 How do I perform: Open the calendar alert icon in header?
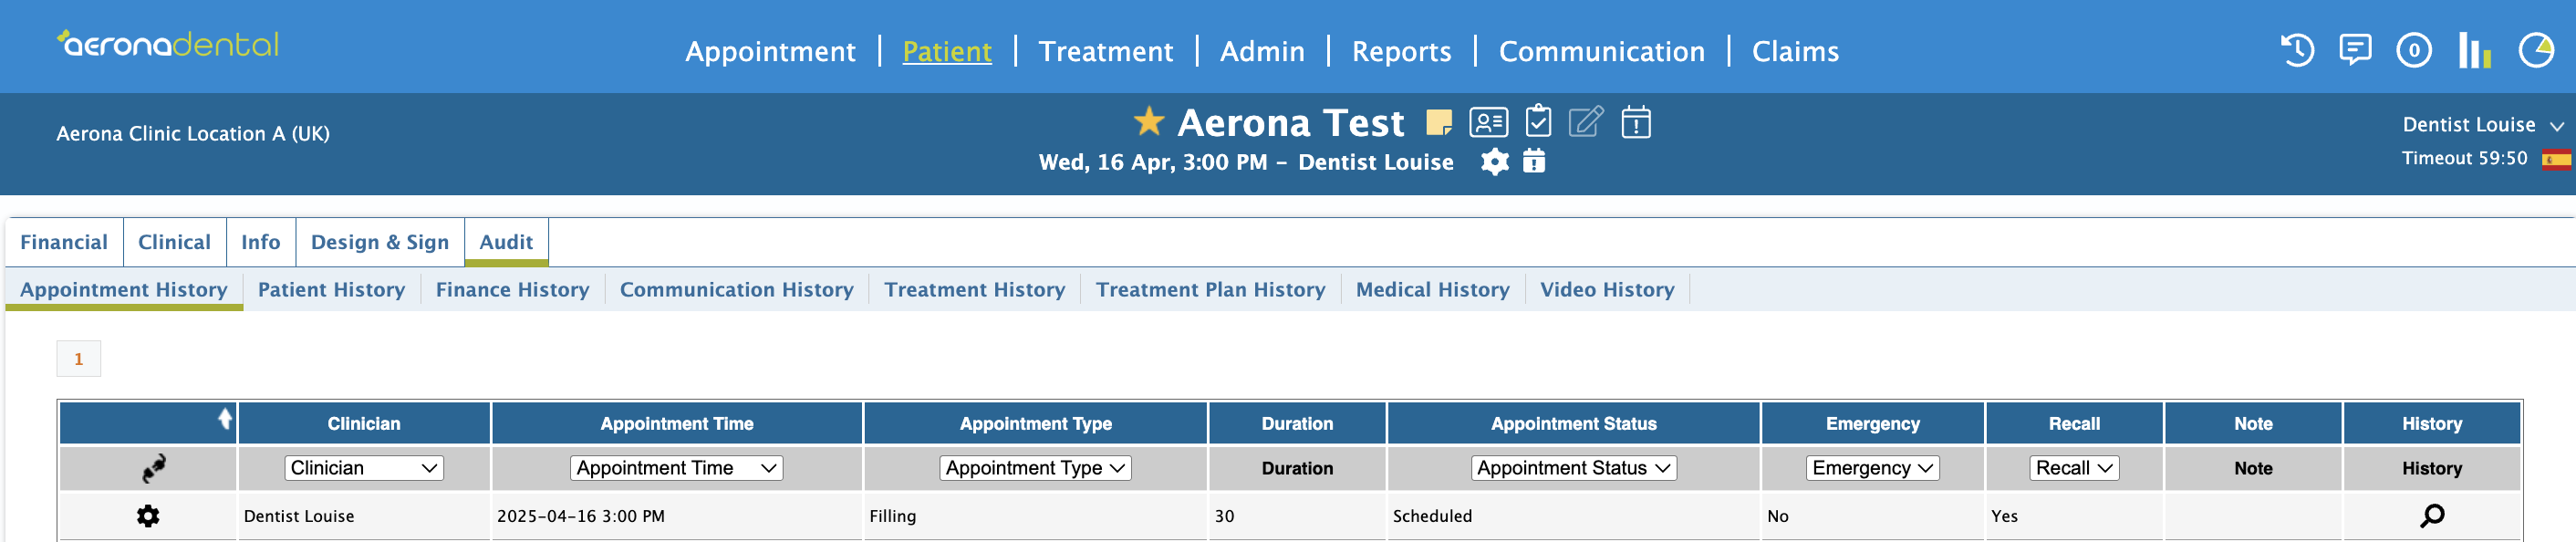(x=1636, y=122)
